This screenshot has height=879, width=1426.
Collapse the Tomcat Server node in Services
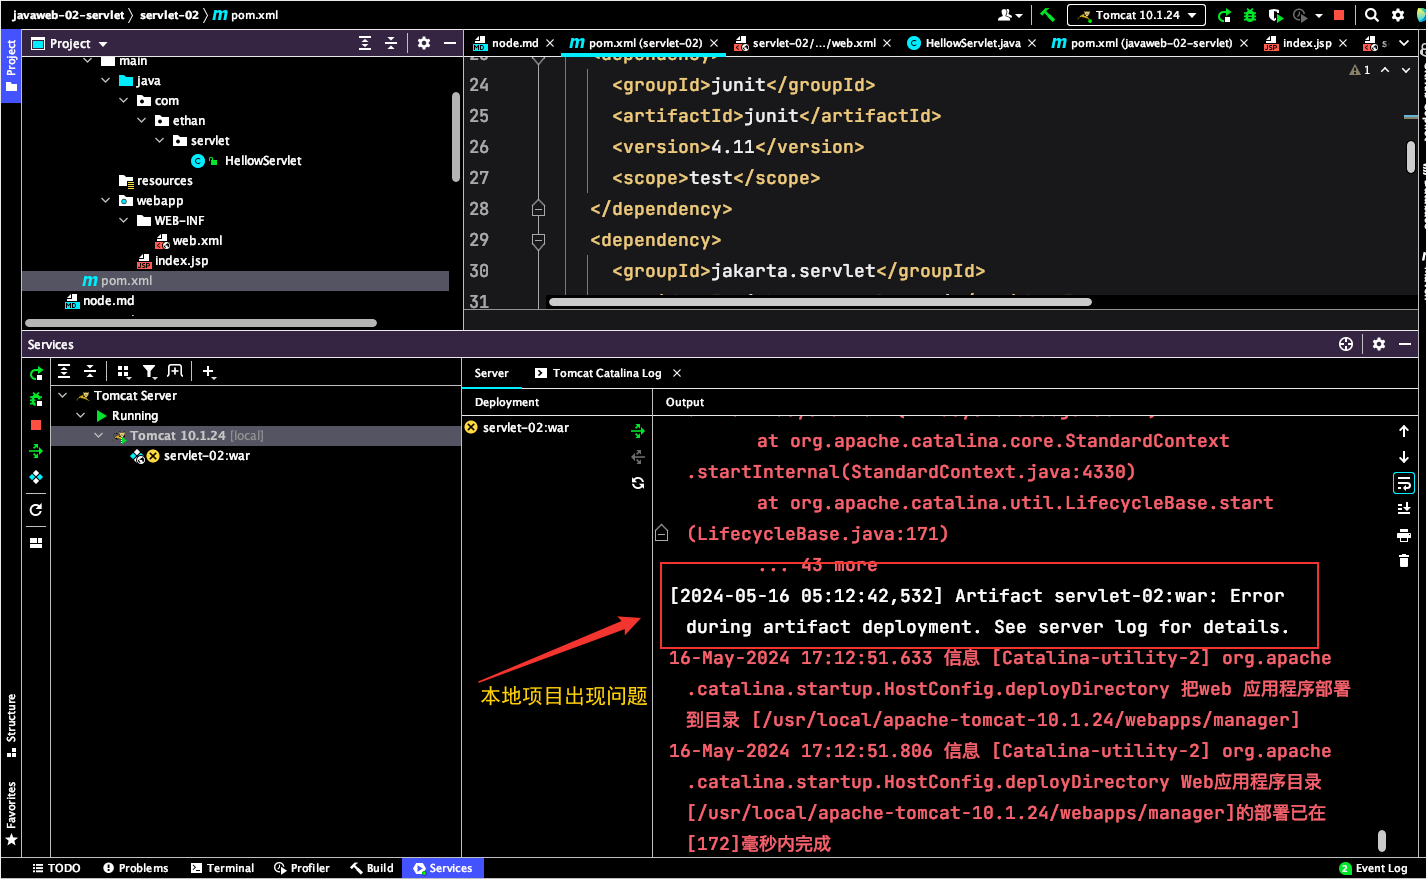[63, 396]
